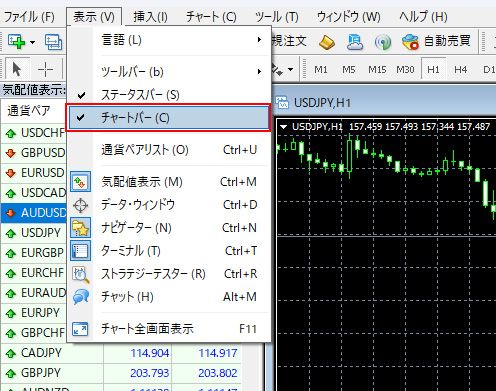Viewport: 496px width, 391px height.
Task: Select the M15 timeframe
Action: (377, 70)
